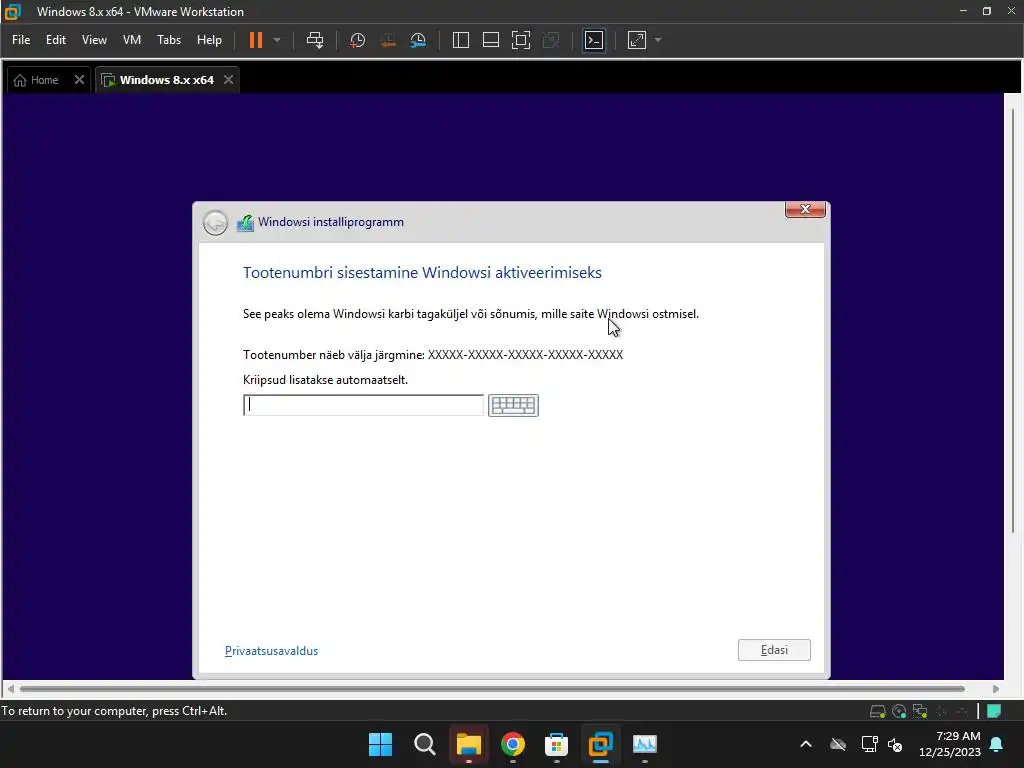Expand the stretch display dropdown arrow
Screen dimensions: 1024x768
point(658,40)
